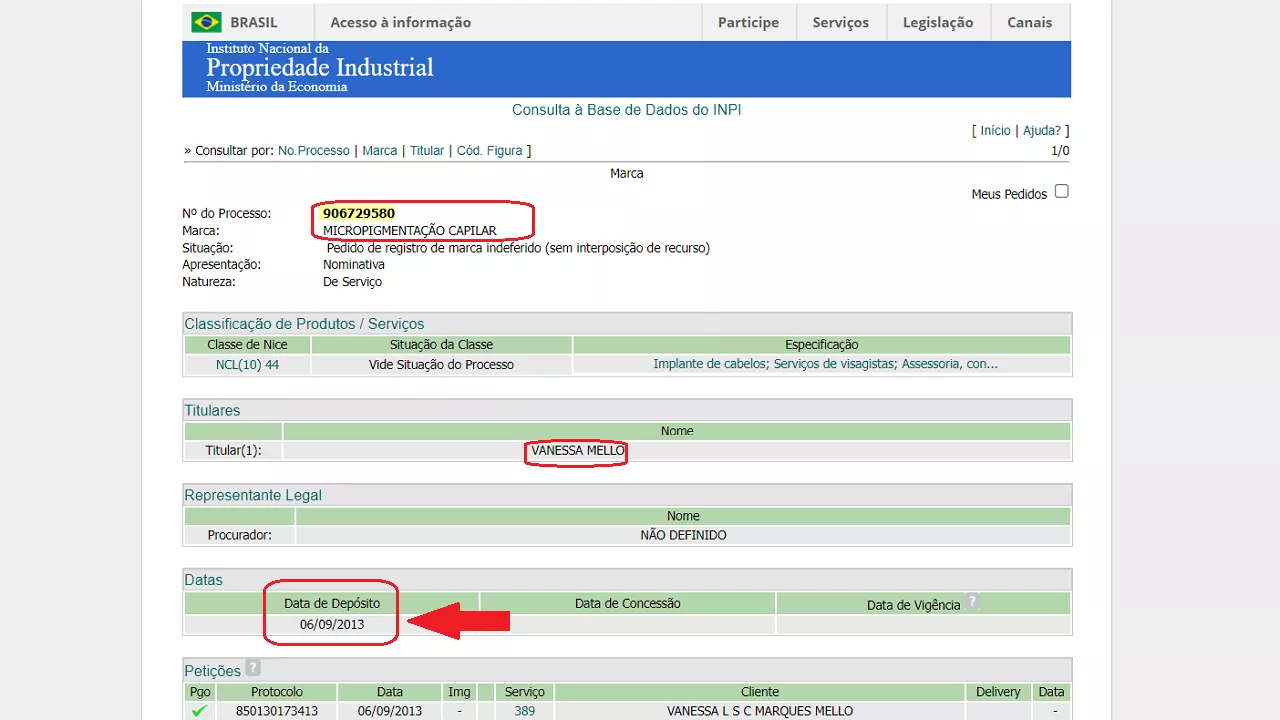Viewport: 1280px width, 720px height.
Task: Select protocol number 850130173413
Action: tap(277, 711)
